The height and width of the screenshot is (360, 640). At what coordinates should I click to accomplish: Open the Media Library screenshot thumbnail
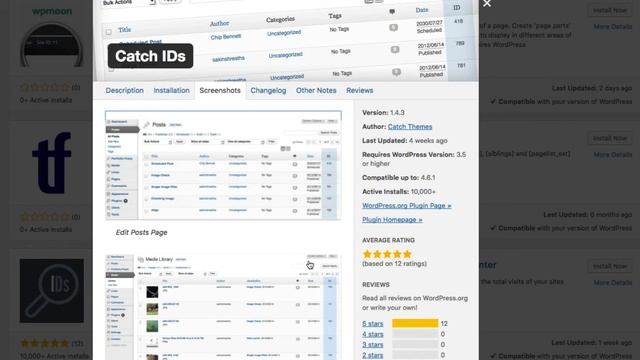[x=223, y=307]
